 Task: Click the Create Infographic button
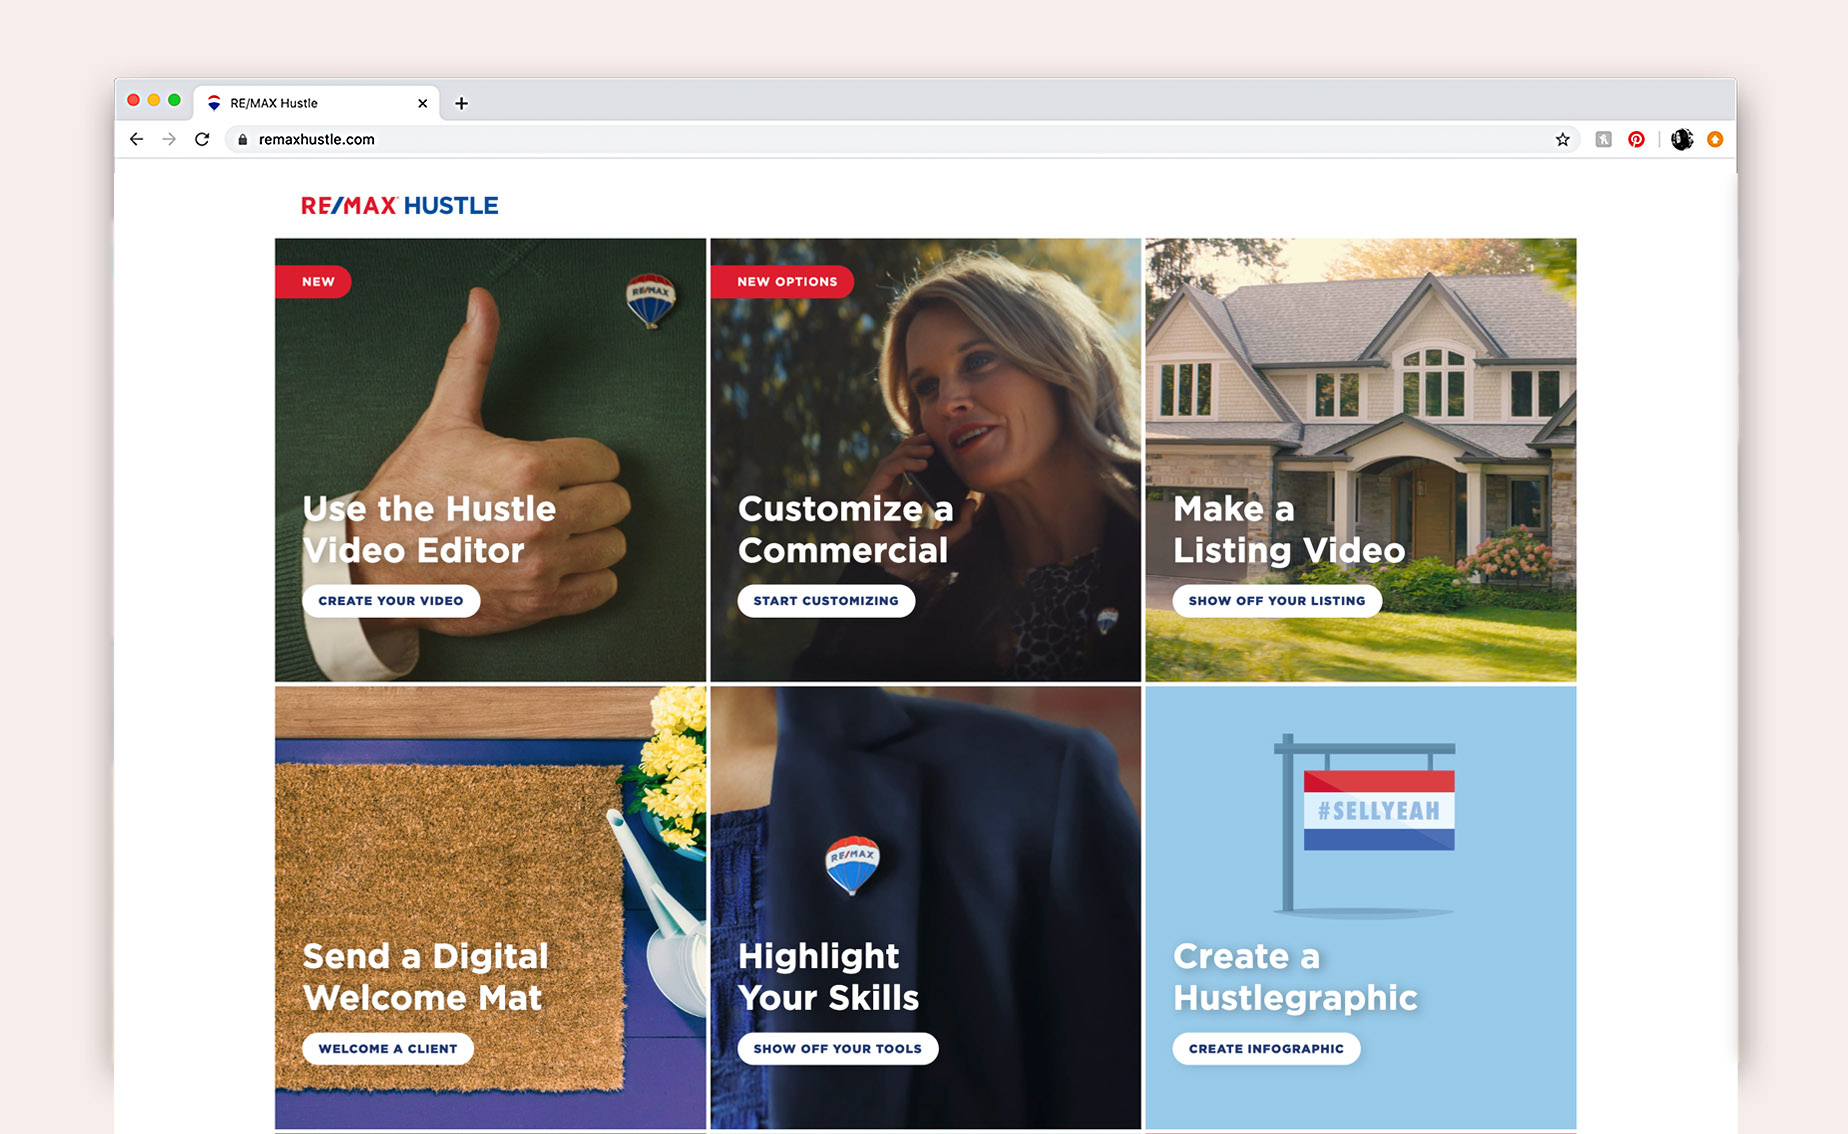coord(1265,1048)
